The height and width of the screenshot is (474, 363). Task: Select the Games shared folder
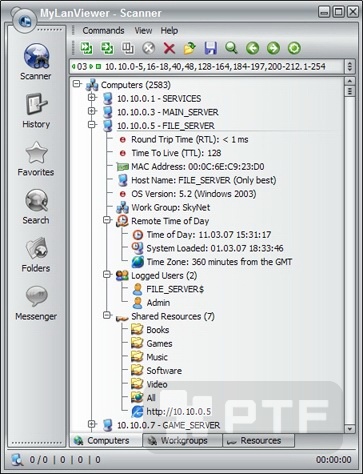click(x=159, y=344)
